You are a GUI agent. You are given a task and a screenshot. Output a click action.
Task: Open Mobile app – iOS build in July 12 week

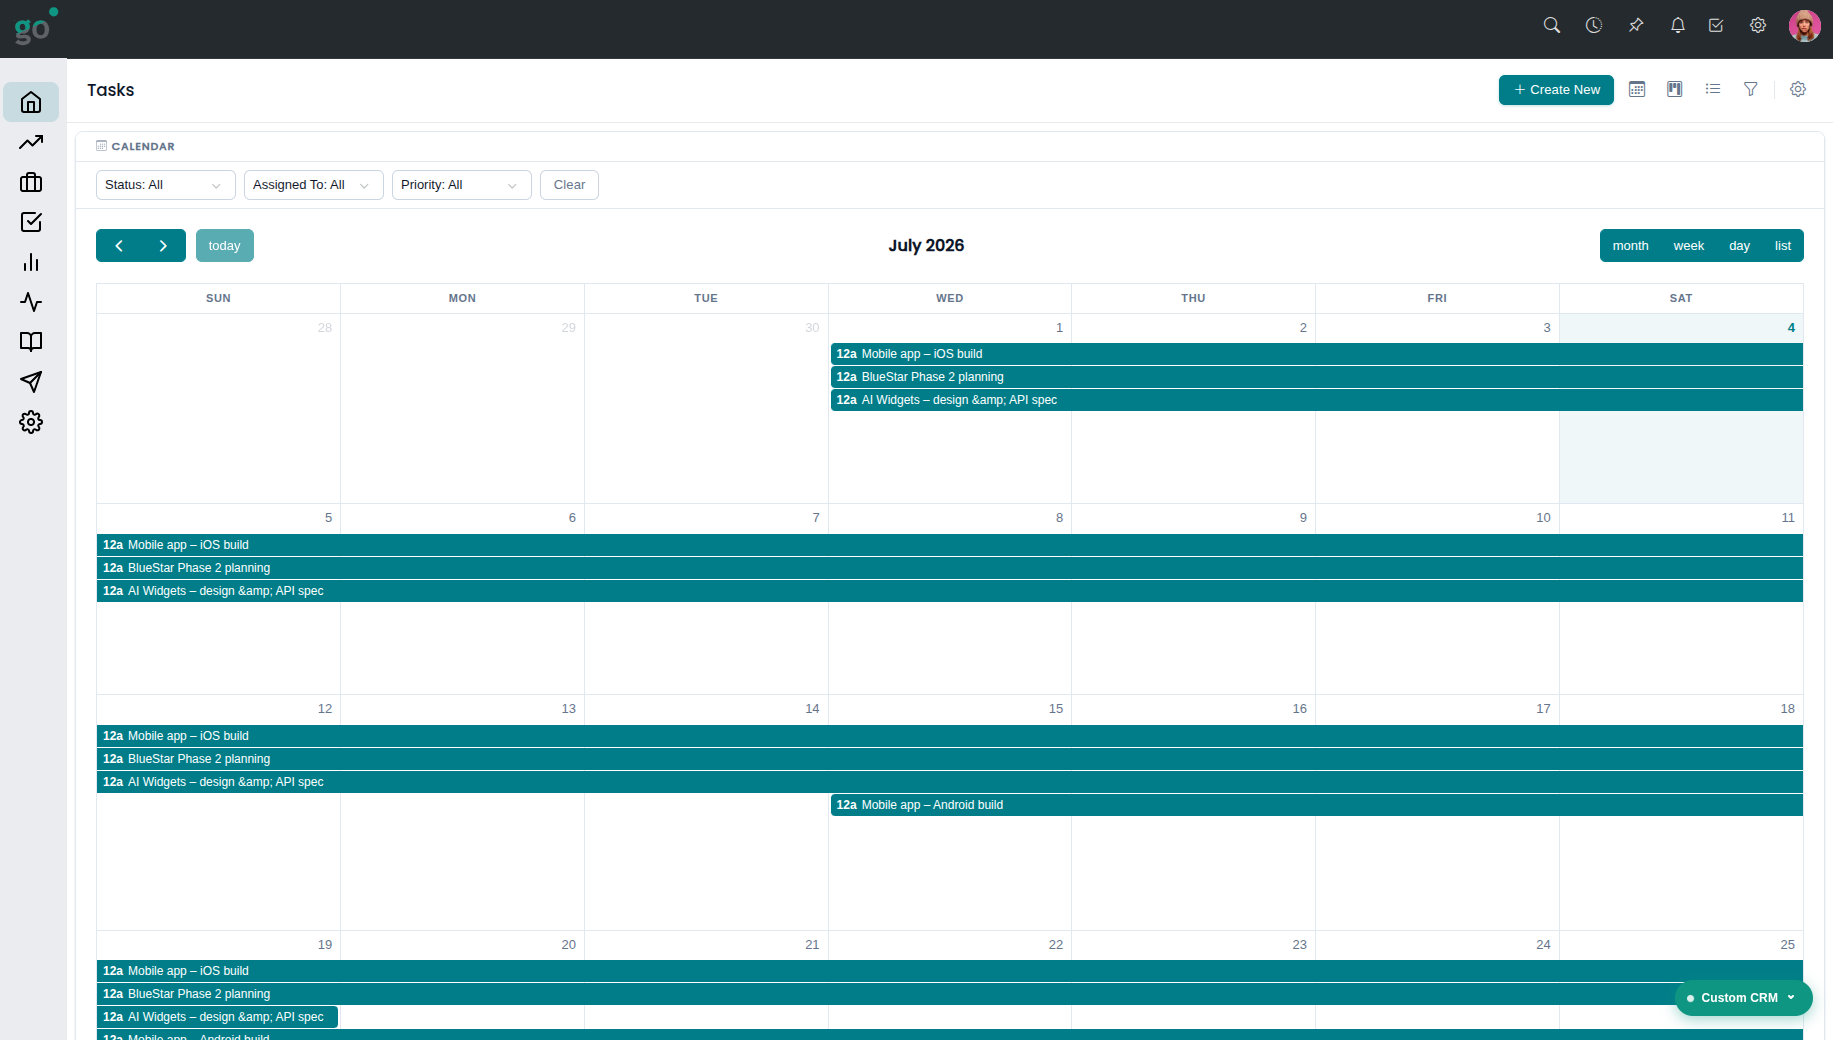click(950, 736)
